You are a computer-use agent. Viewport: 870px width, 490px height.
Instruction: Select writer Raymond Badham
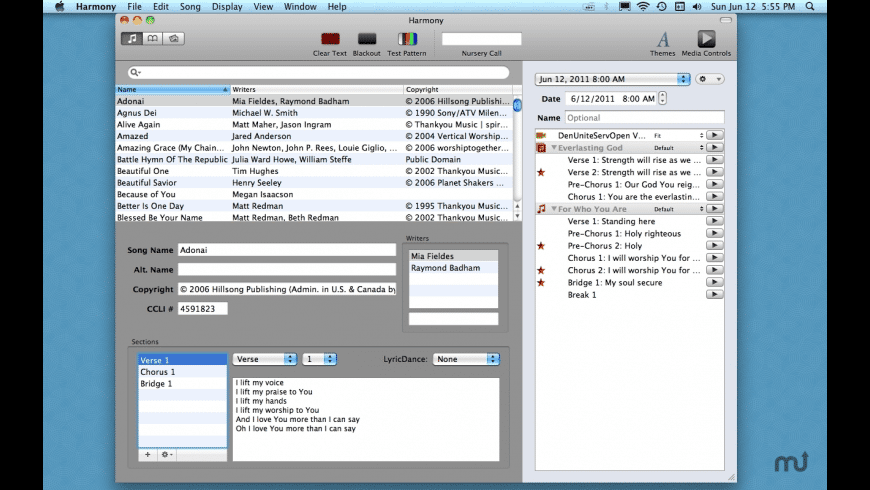coord(453,267)
